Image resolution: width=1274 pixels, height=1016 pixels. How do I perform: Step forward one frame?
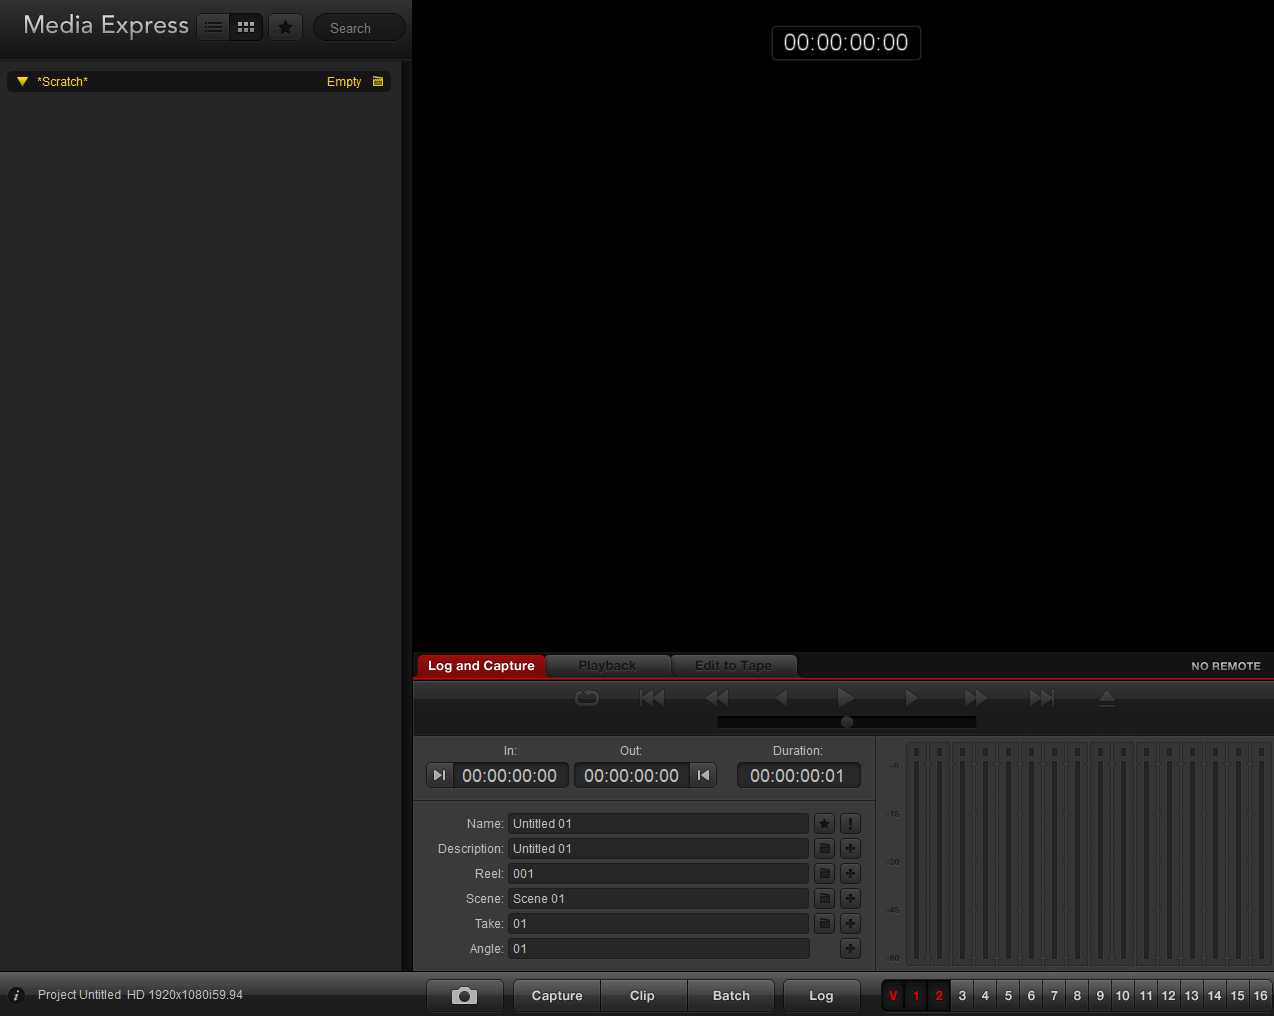pos(911,698)
